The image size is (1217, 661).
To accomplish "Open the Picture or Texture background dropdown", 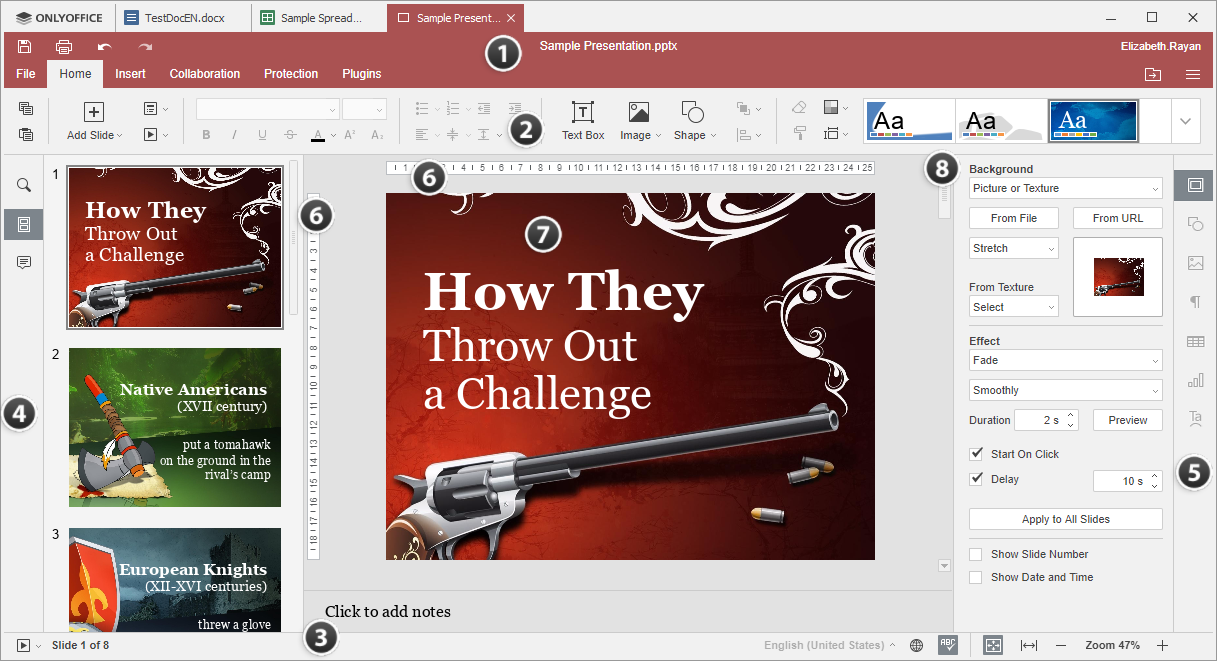I will pyautogui.click(x=1065, y=188).
